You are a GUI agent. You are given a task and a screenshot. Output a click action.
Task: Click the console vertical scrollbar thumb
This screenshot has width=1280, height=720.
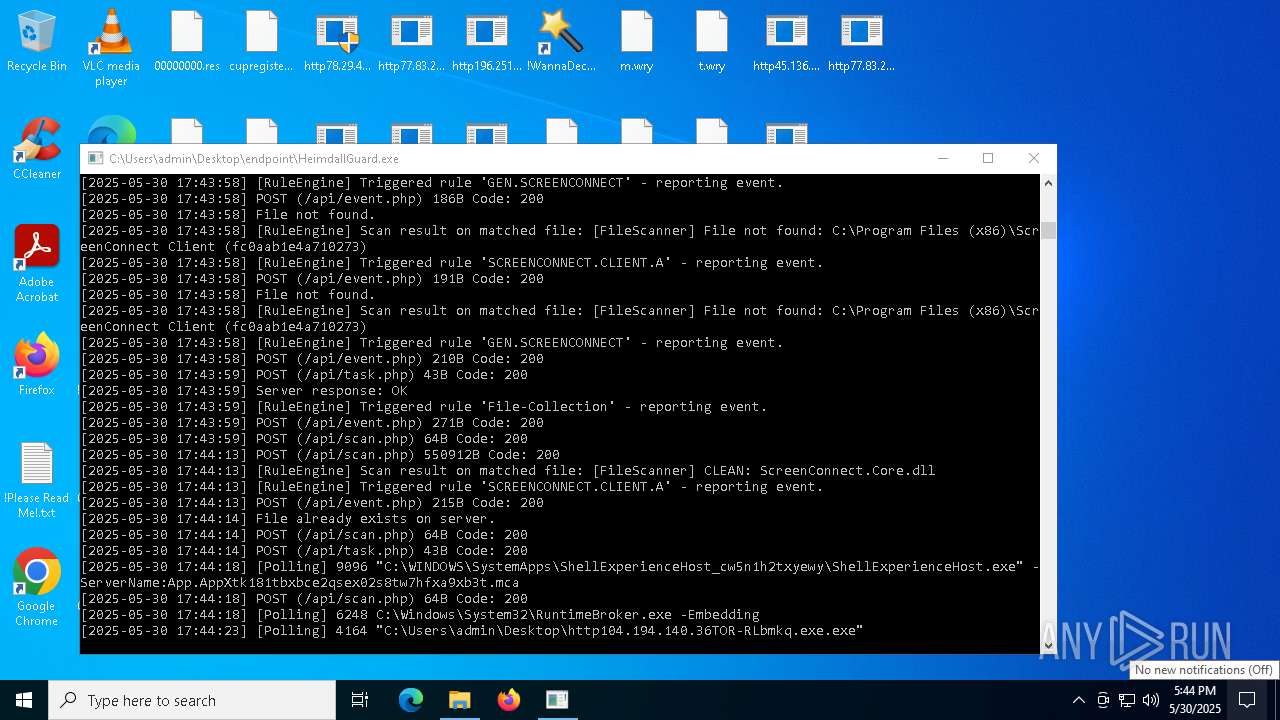pyautogui.click(x=1048, y=230)
